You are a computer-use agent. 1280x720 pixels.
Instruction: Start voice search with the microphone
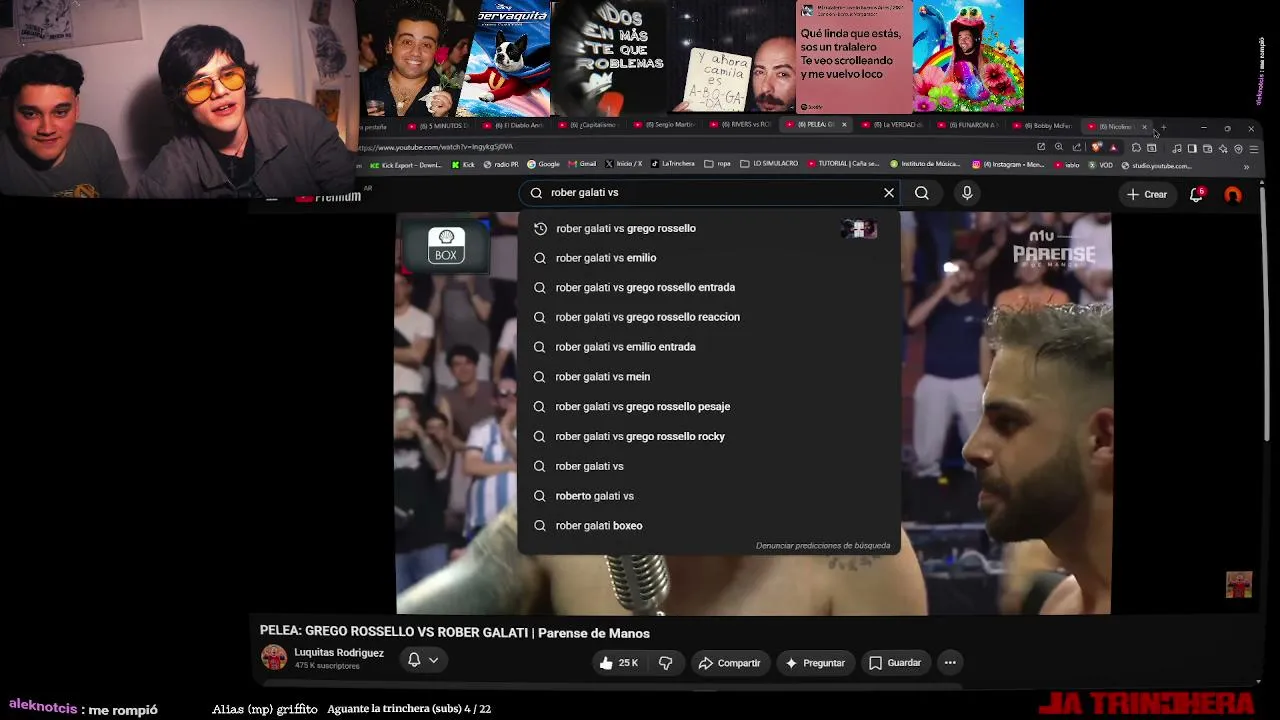coord(967,193)
